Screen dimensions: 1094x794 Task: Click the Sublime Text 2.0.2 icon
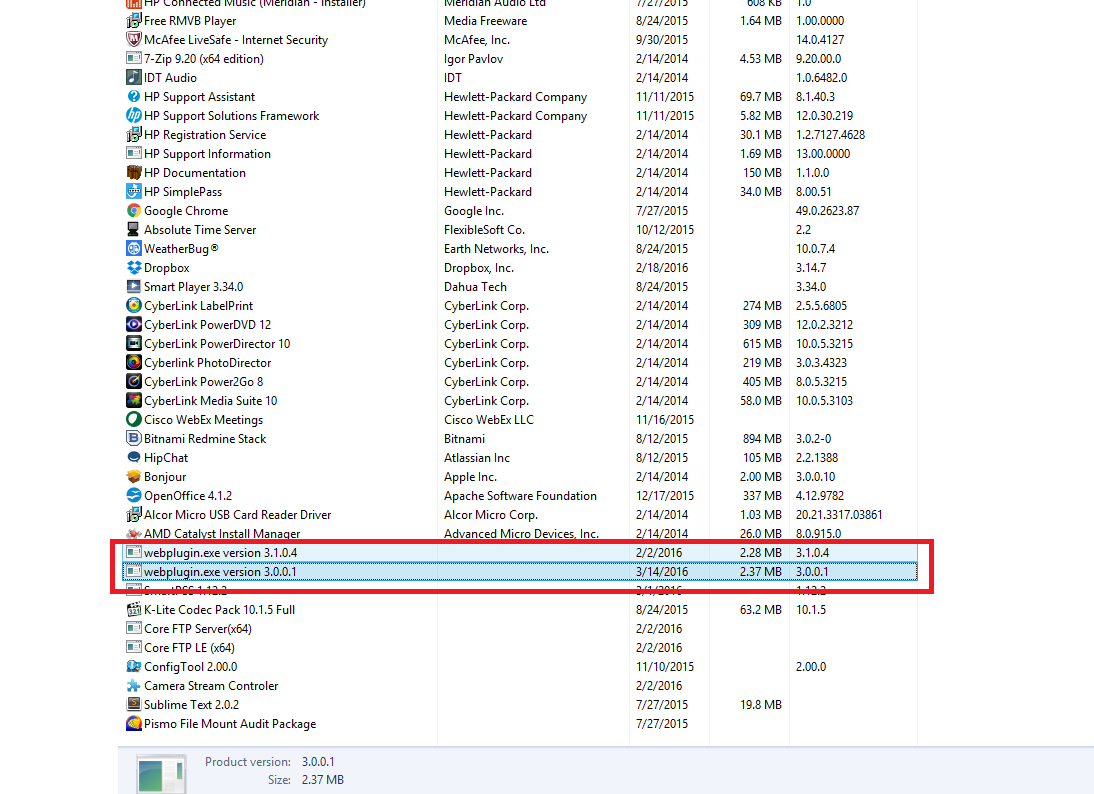[133, 705]
